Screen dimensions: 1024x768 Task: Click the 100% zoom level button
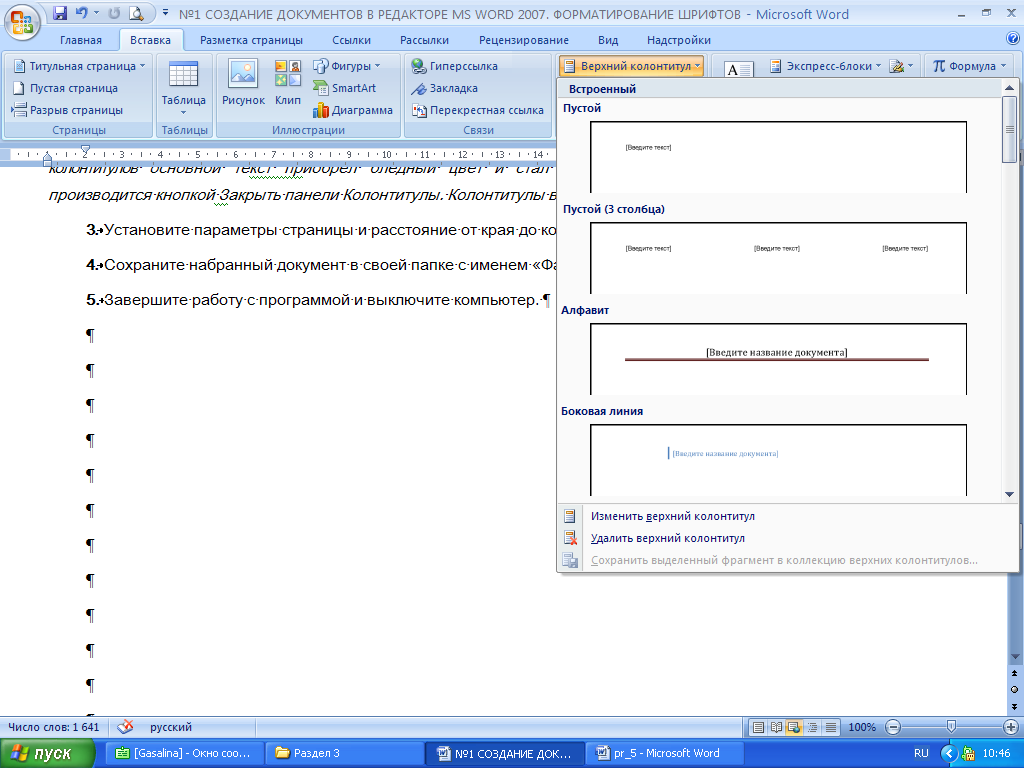861,727
